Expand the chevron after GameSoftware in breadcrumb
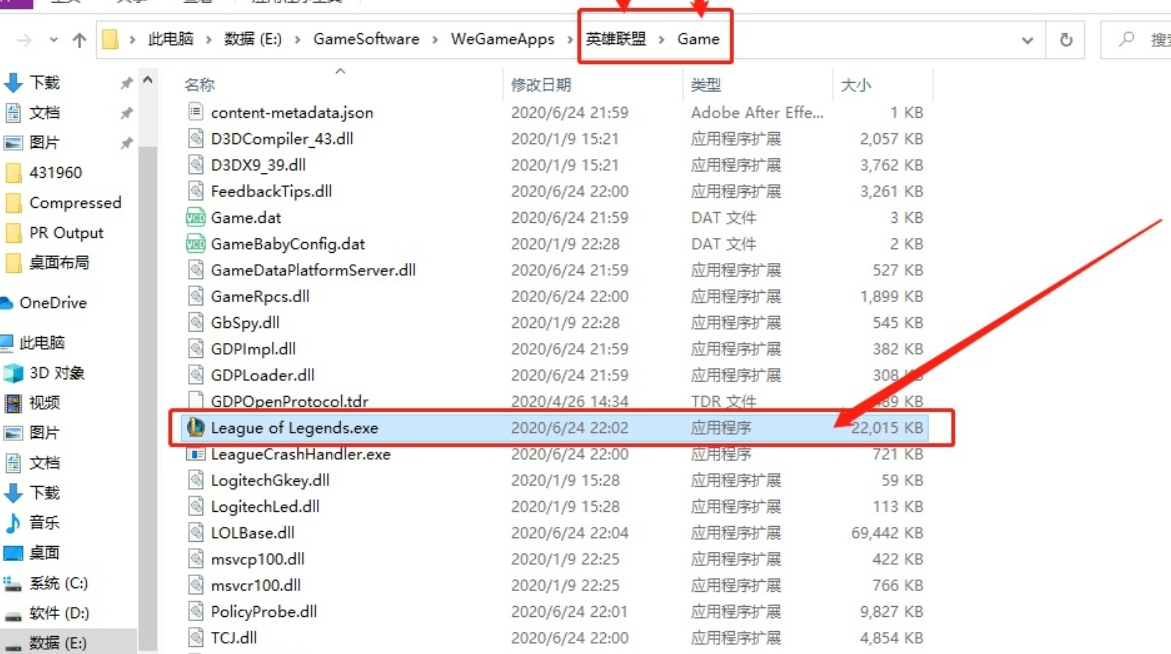This screenshot has width=1171, height=654. pyautogui.click(x=435, y=39)
